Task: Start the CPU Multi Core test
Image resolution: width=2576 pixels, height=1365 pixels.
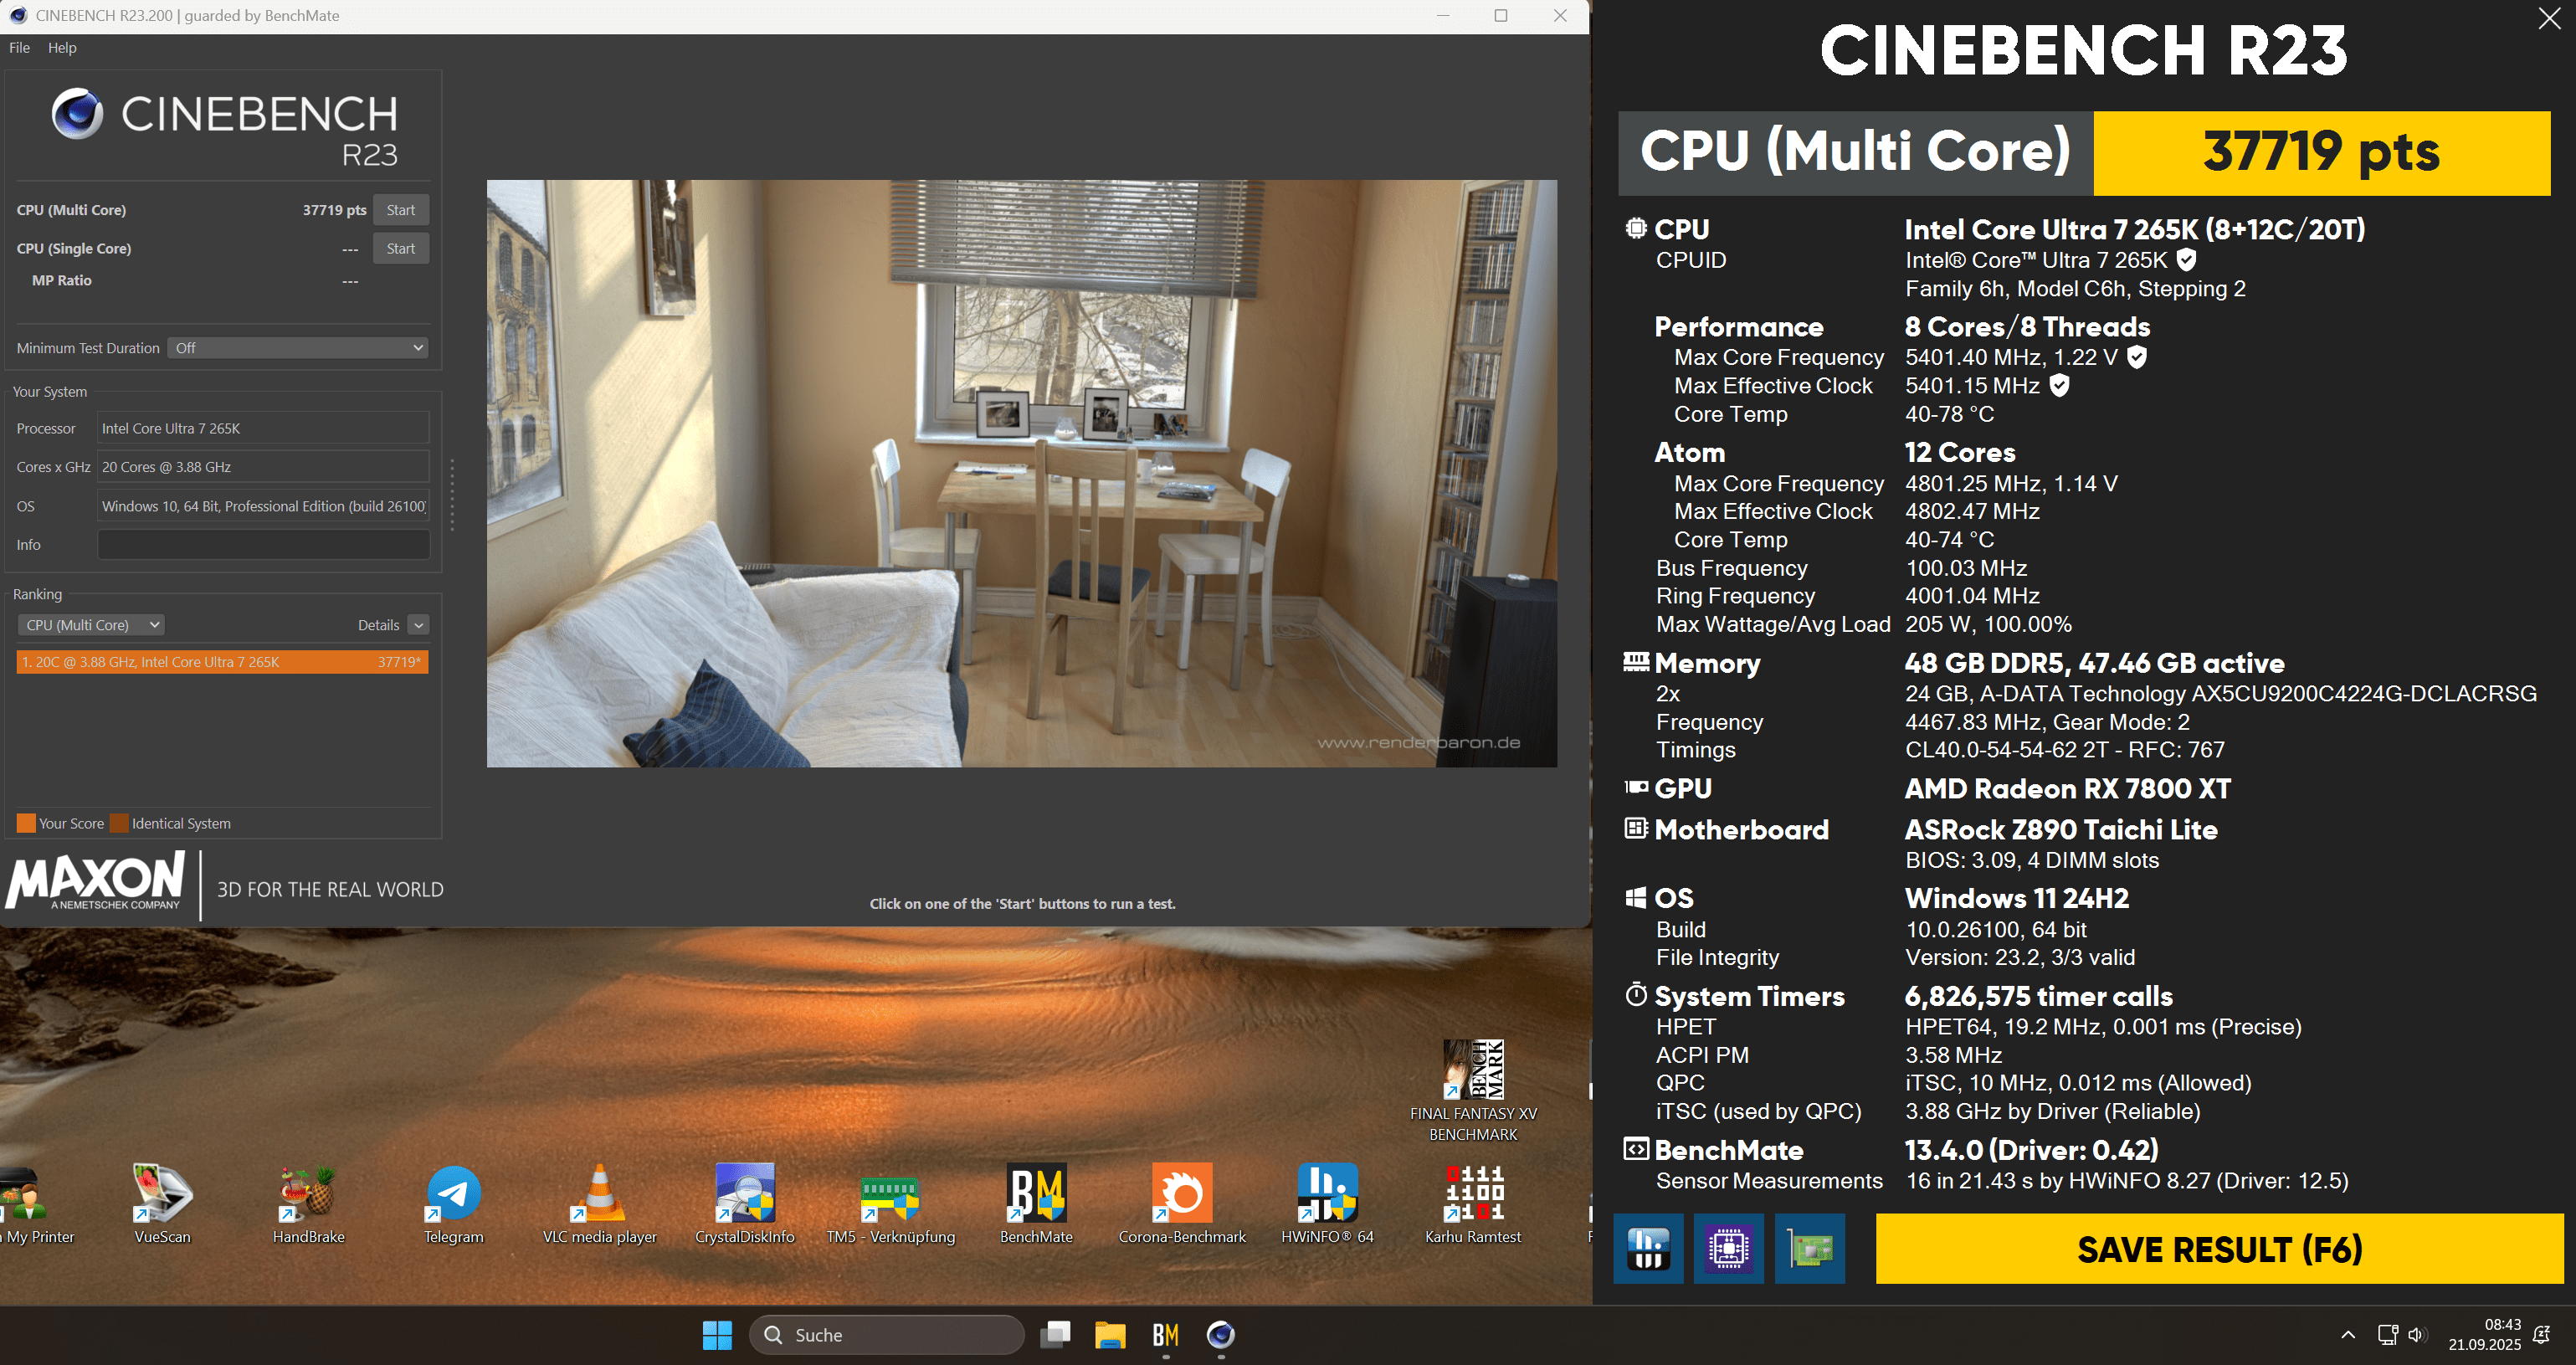Action: coord(400,210)
